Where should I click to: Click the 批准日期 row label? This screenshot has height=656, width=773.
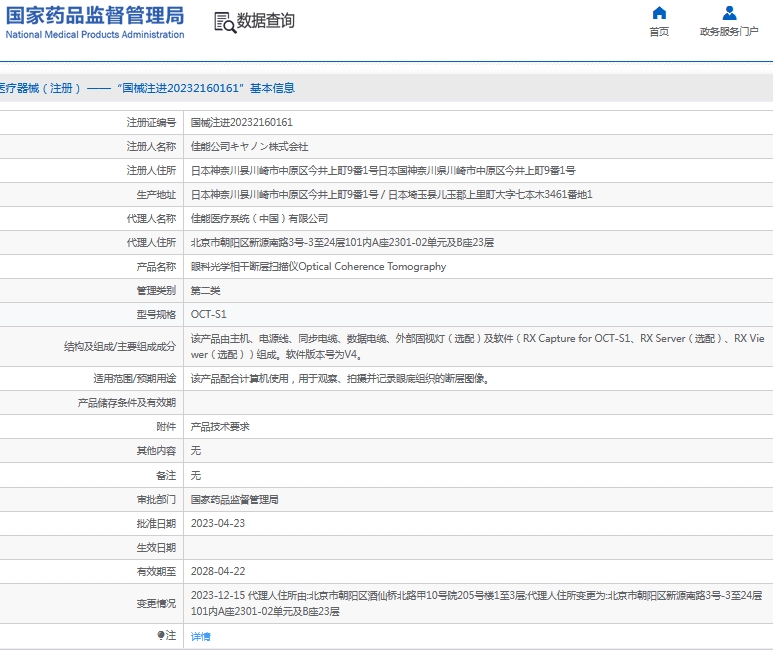pos(156,523)
